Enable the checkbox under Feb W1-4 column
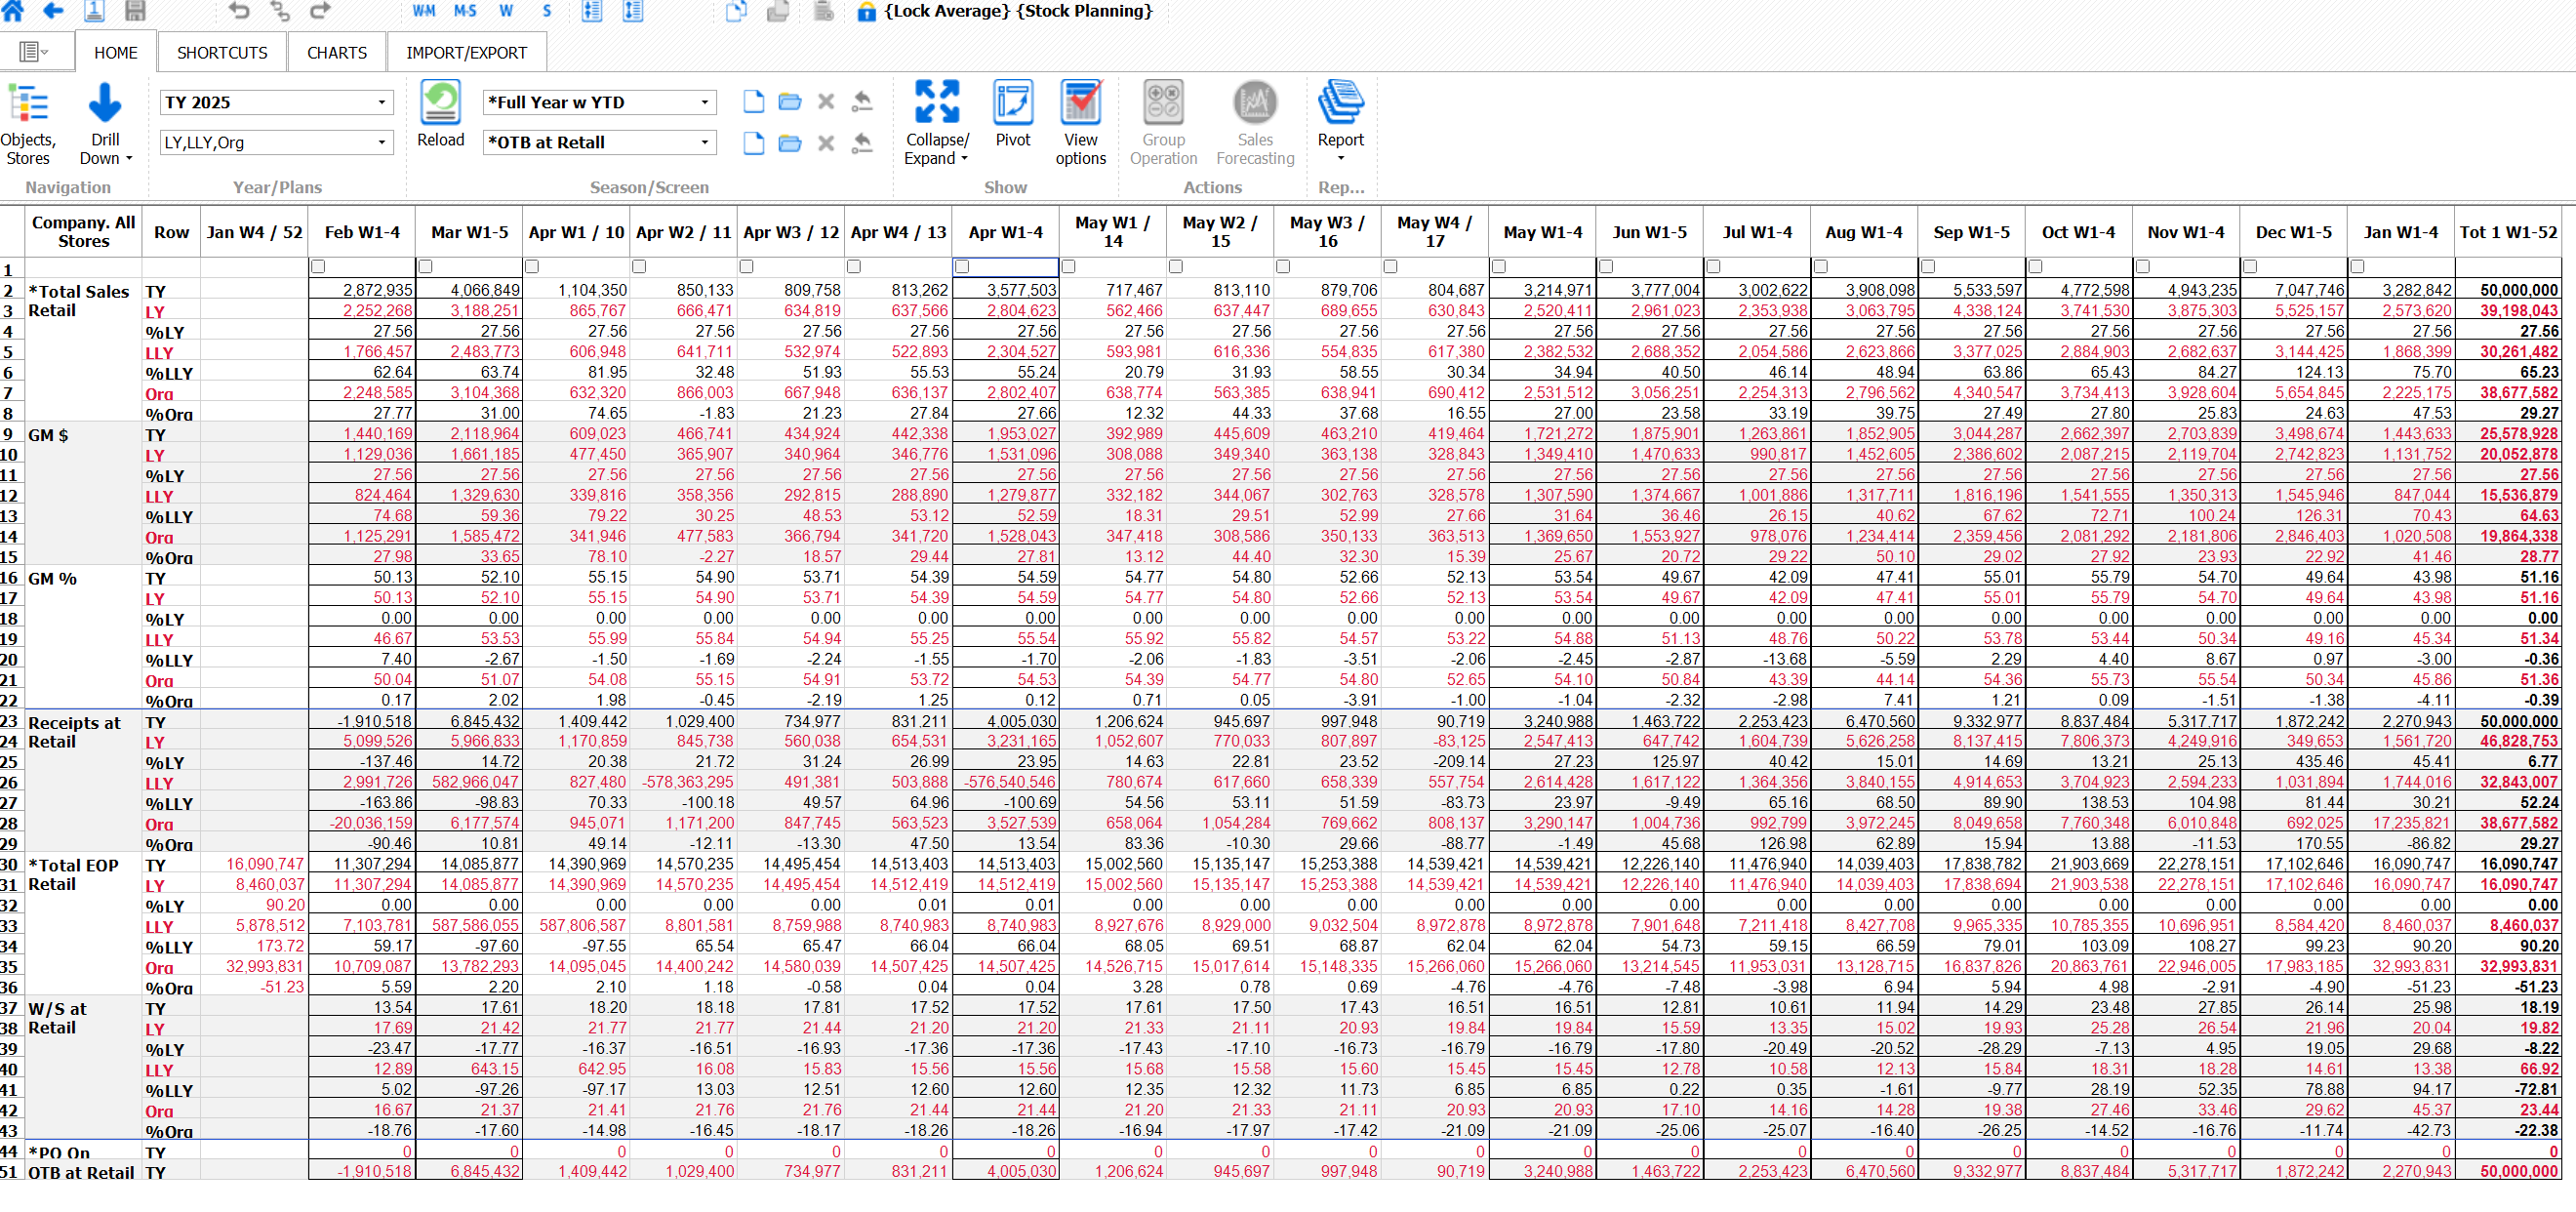Viewport: 2576px width, 1212px height. (x=317, y=266)
